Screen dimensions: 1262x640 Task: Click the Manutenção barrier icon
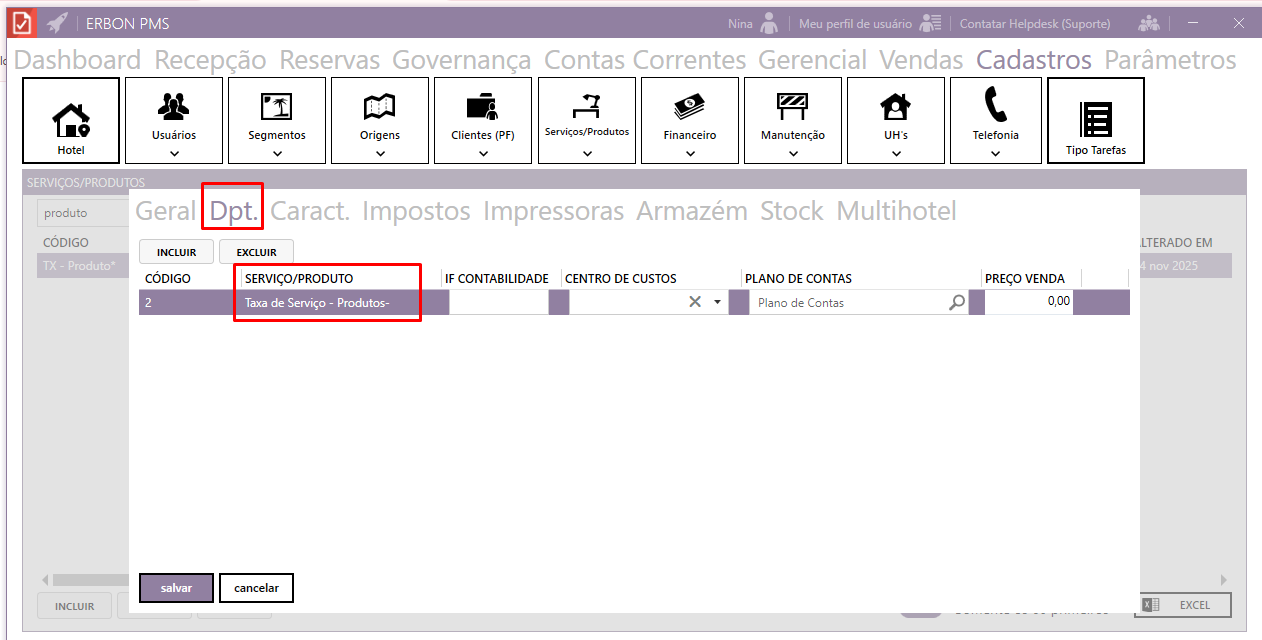coord(792,105)
